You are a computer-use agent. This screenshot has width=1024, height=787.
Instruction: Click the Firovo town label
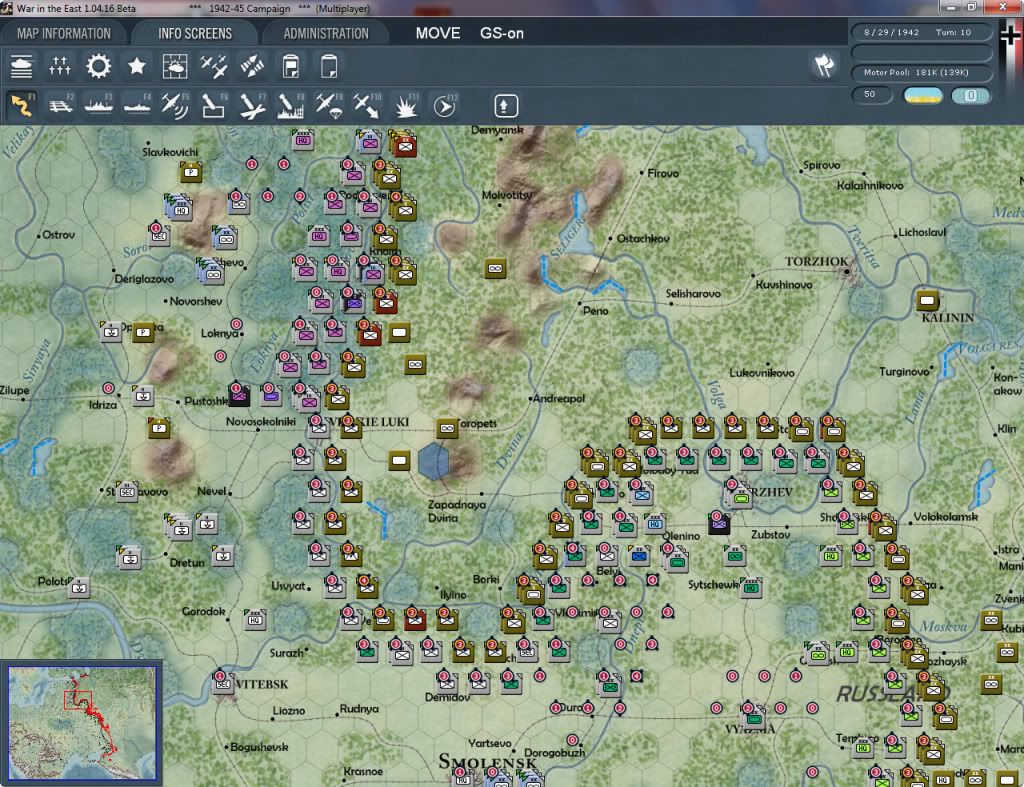(x=663, y=173)
